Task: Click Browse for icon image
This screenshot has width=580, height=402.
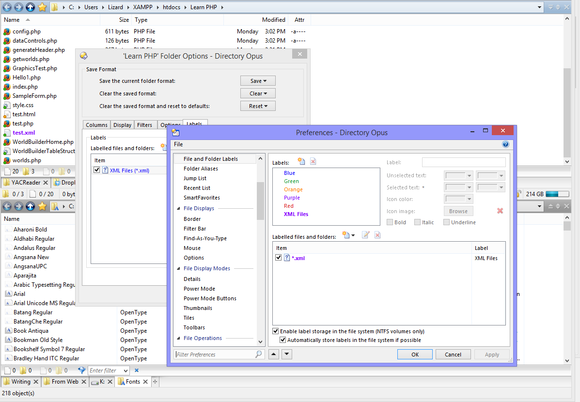Action: 458,211
